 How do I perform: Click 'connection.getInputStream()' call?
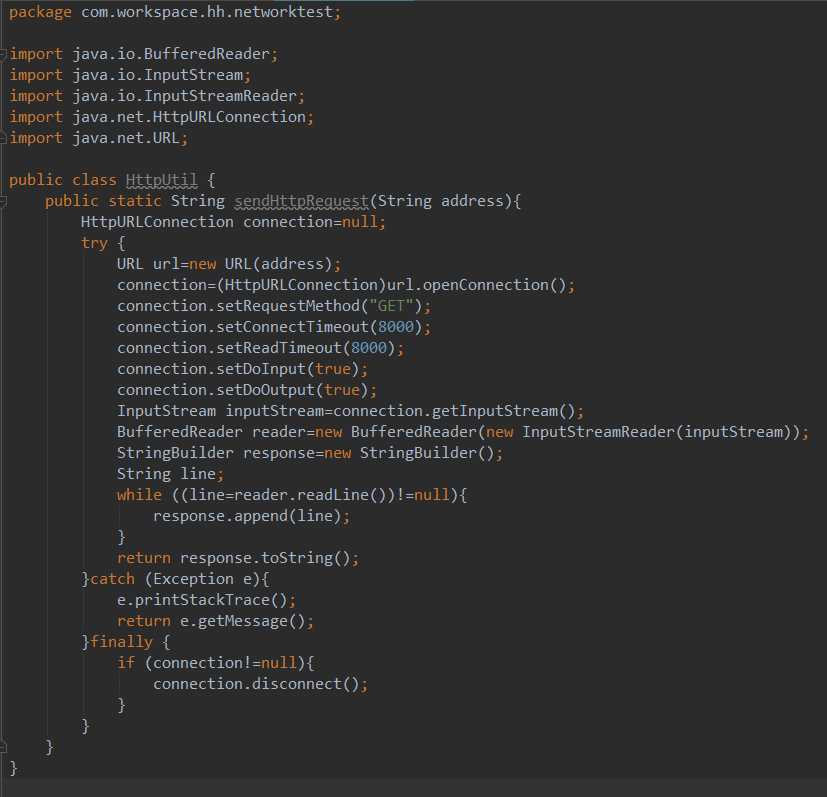454,411
